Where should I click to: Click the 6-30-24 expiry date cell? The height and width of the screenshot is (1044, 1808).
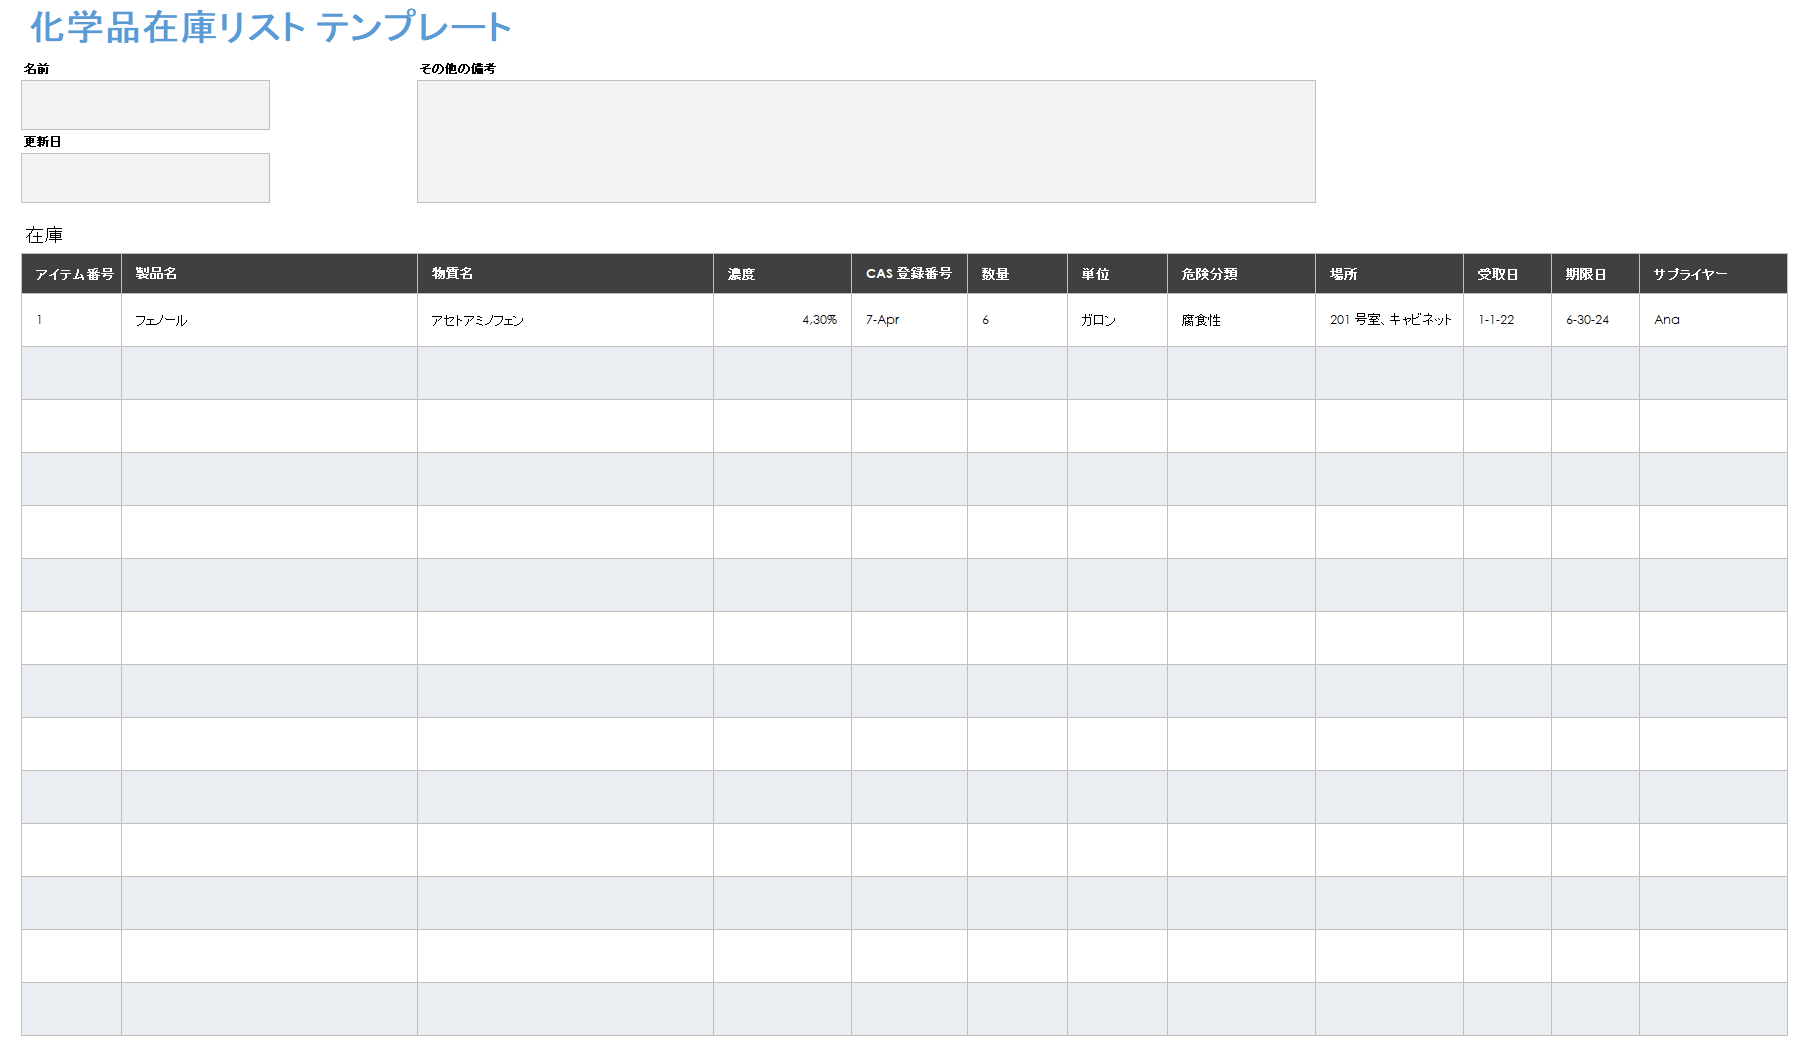coord(1596,320)
